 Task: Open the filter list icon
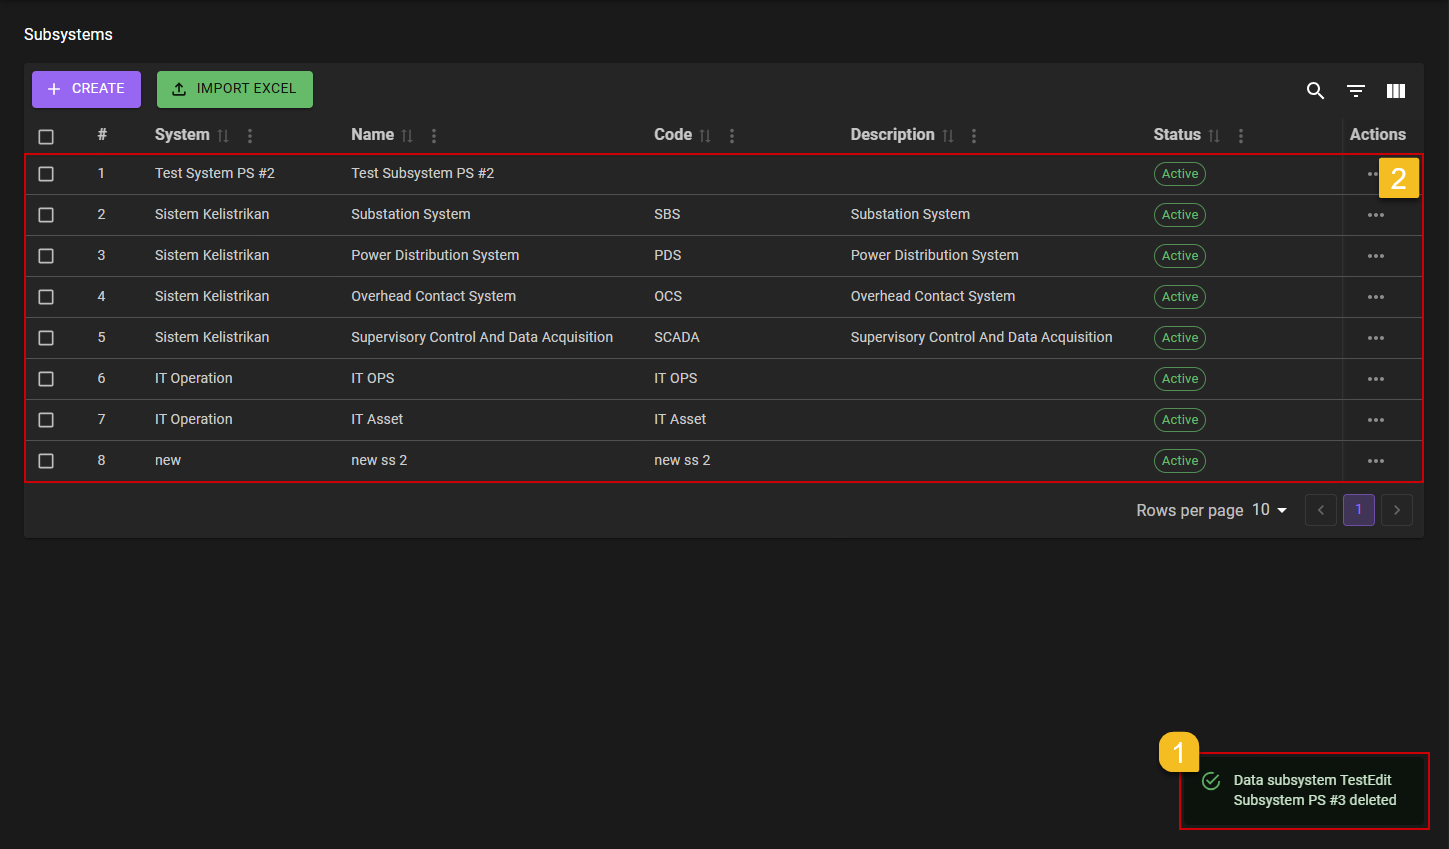(x=1356, y=91)
